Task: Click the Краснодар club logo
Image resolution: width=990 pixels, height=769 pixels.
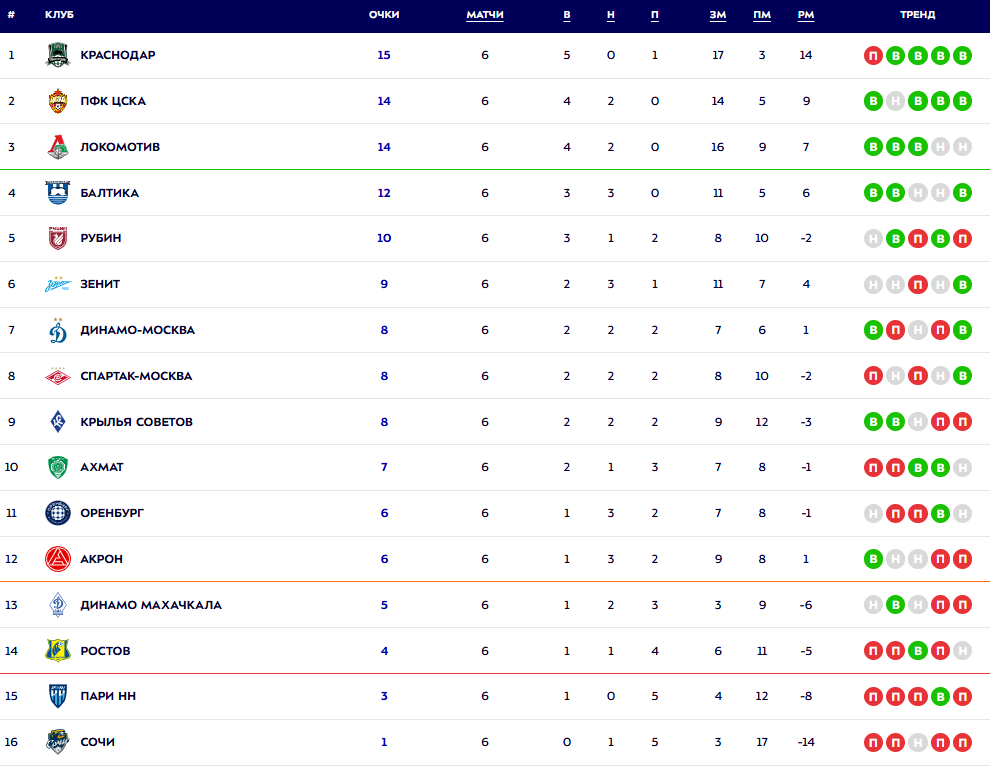Action: click(x=58, y=55)
